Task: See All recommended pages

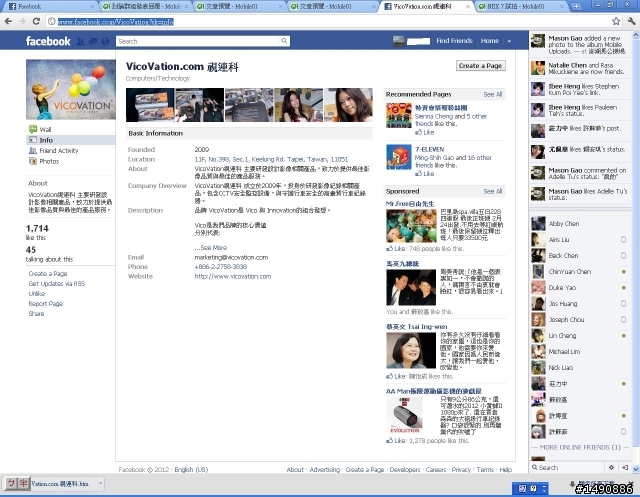Action: point(493,94)
